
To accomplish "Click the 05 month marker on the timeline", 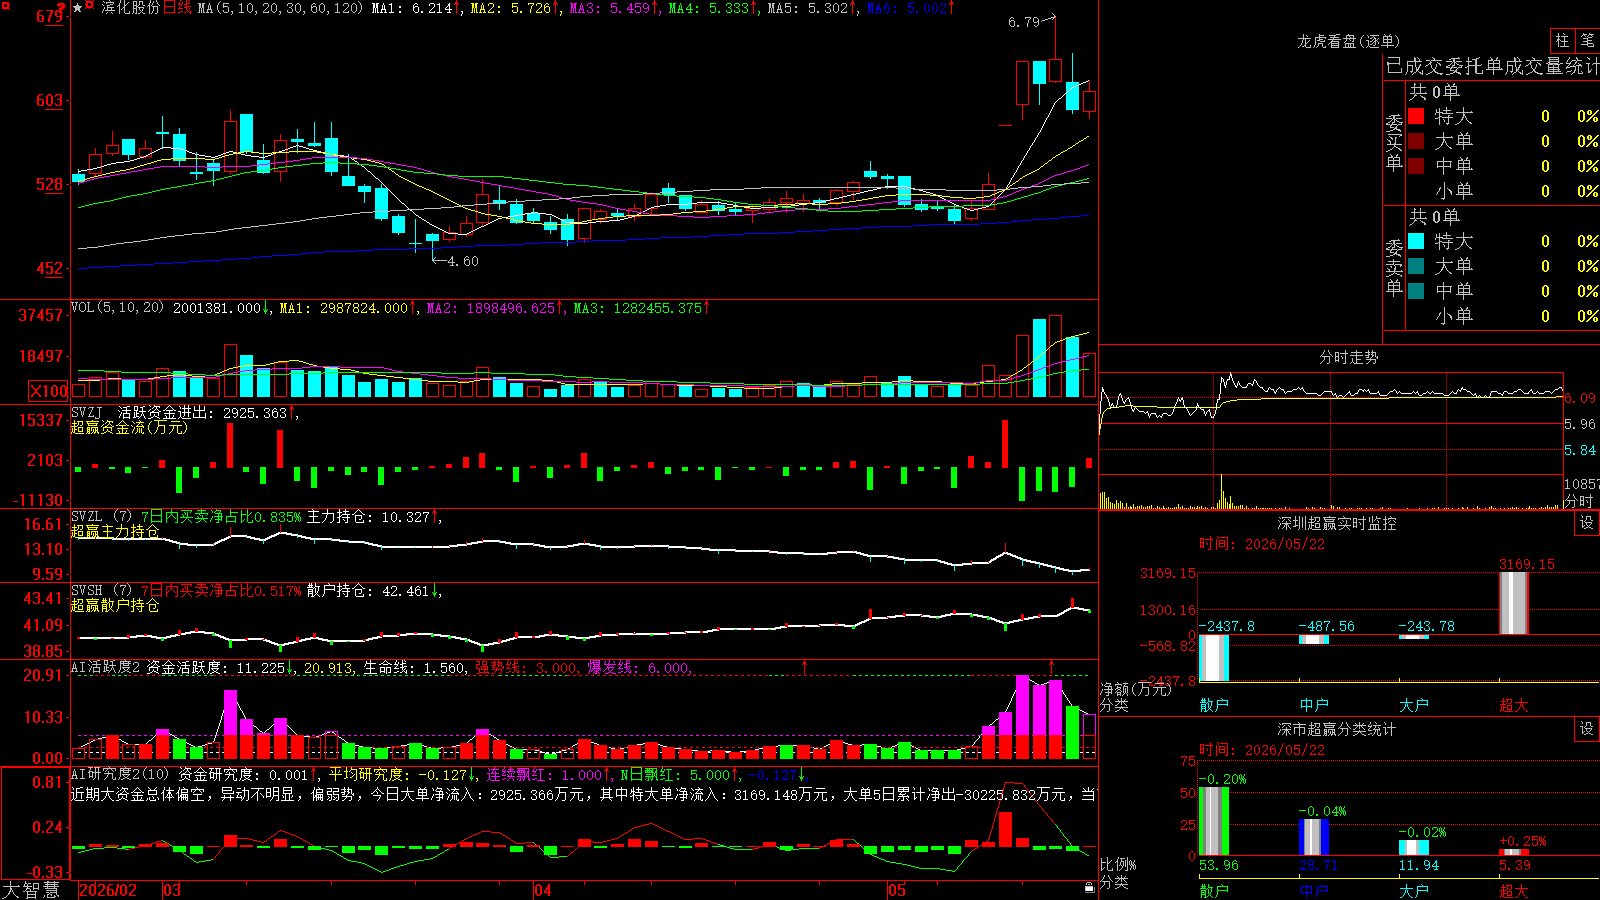I will (x=897, y=890).
